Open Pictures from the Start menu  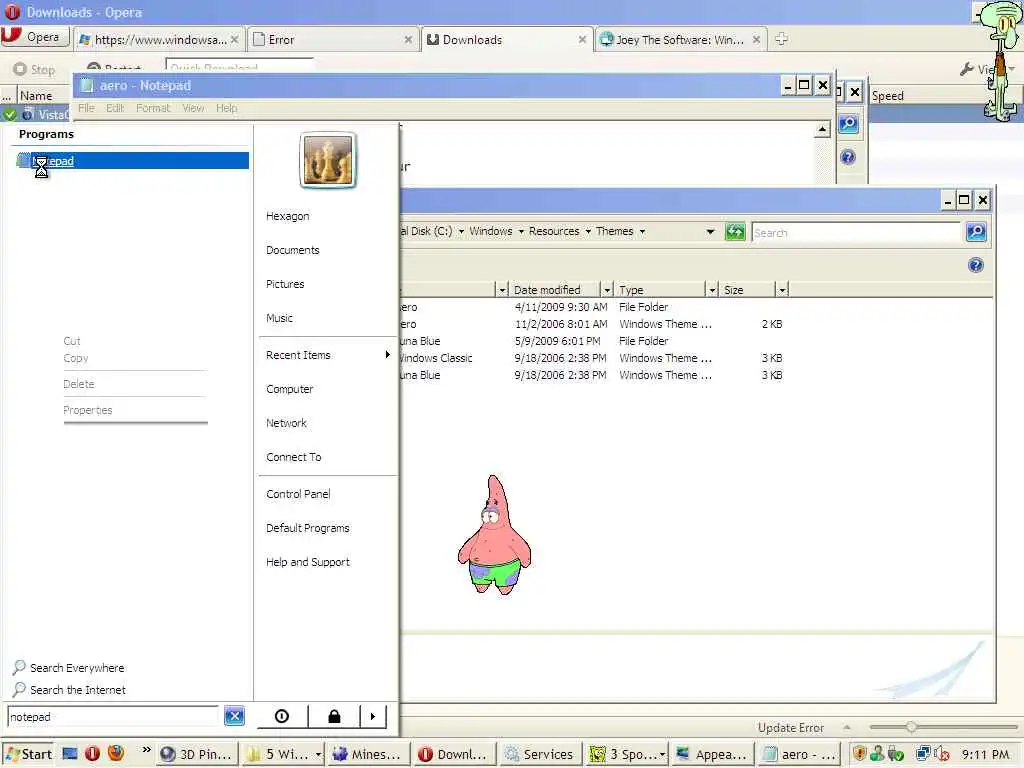[285, 284]
